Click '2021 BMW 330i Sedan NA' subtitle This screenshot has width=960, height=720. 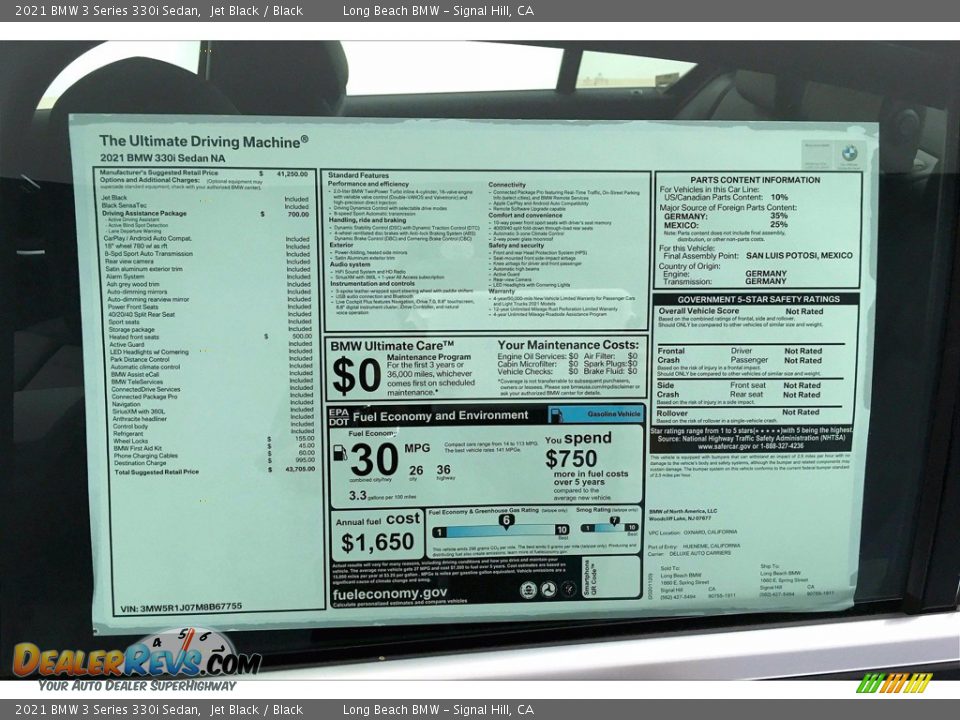tap(163, 158)
